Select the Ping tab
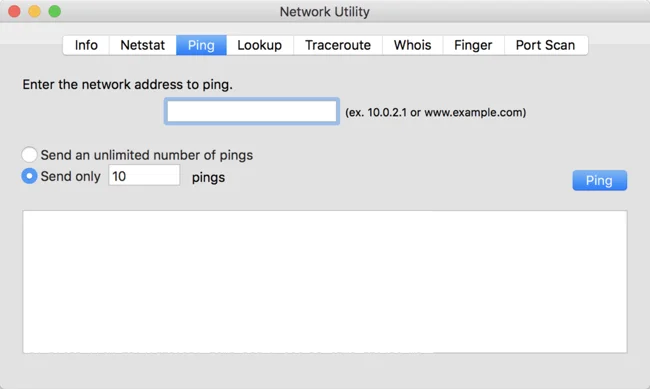Screen dimensions: 650x389 click(x=201, y=45)
